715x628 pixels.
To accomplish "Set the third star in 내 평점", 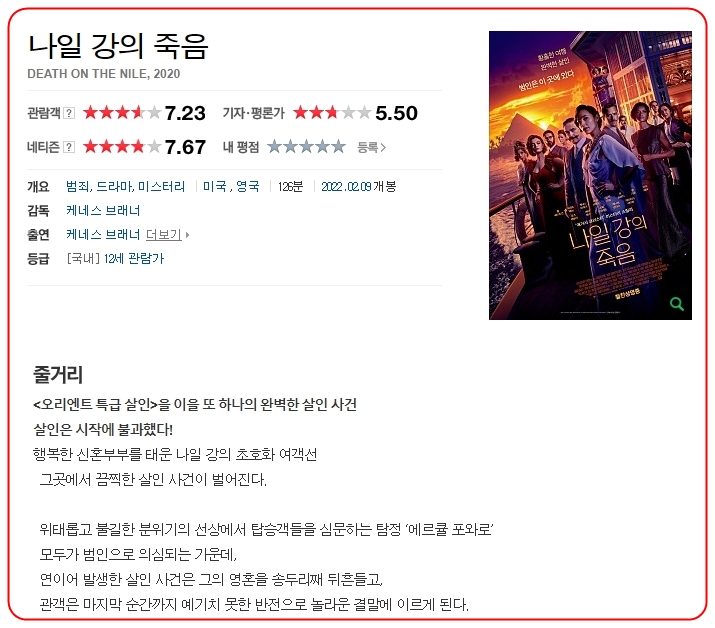I will tap(306, 146).
